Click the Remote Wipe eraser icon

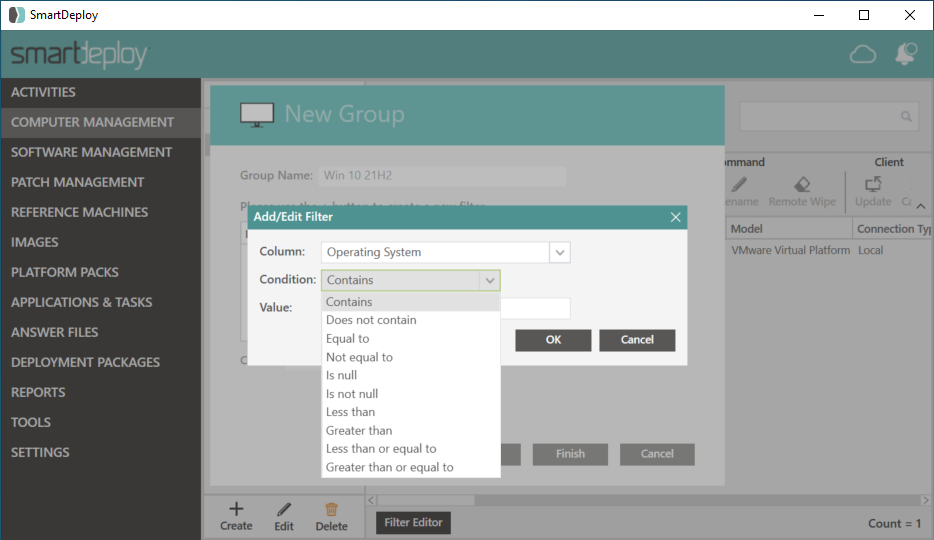[x=802, y=185]
